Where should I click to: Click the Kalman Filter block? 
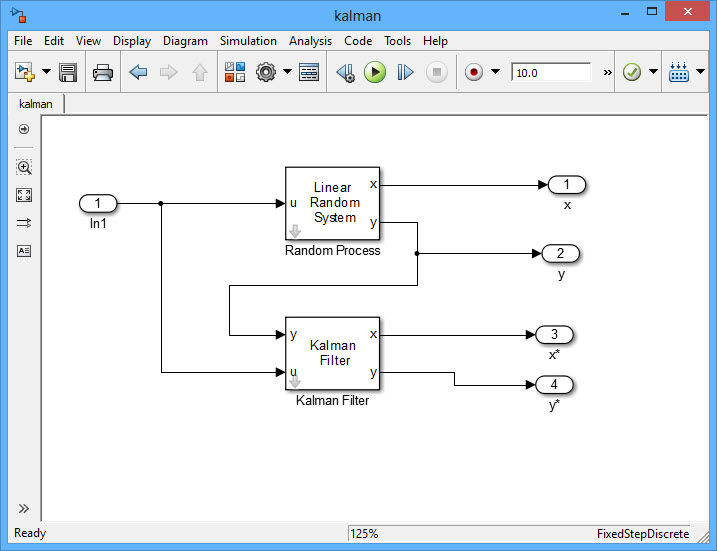click(x=333, y=354)
